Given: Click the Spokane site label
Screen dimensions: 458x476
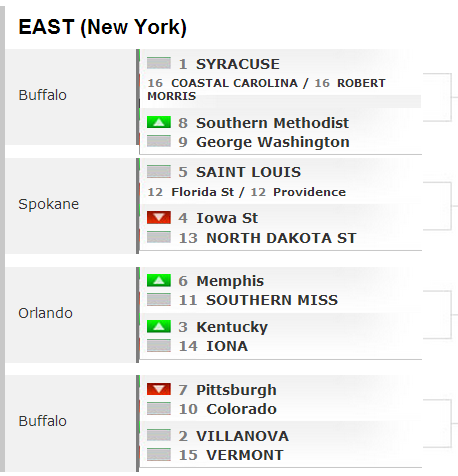Looking at the screenshot, I should pos(49,204).
